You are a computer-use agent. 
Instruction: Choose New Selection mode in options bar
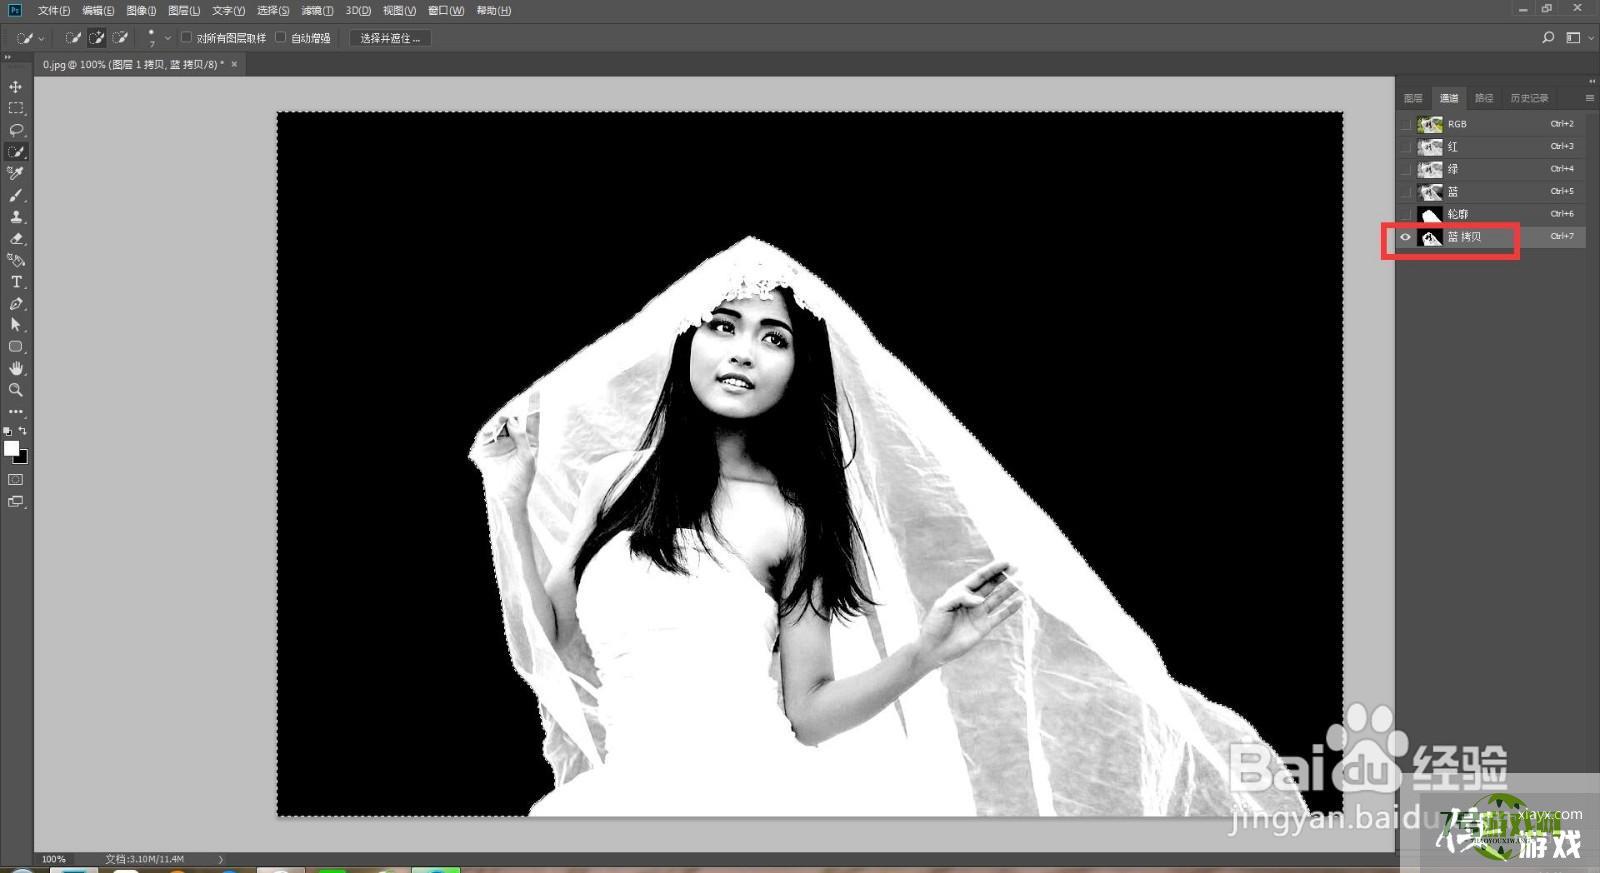73,38
